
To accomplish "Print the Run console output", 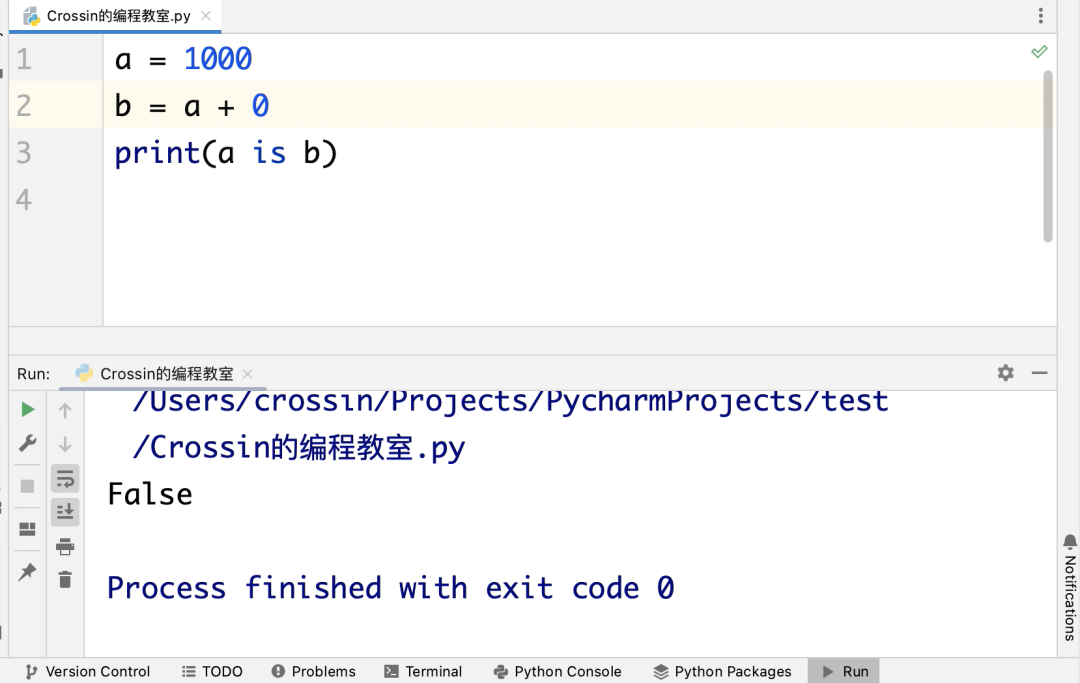I will (65, 547).
